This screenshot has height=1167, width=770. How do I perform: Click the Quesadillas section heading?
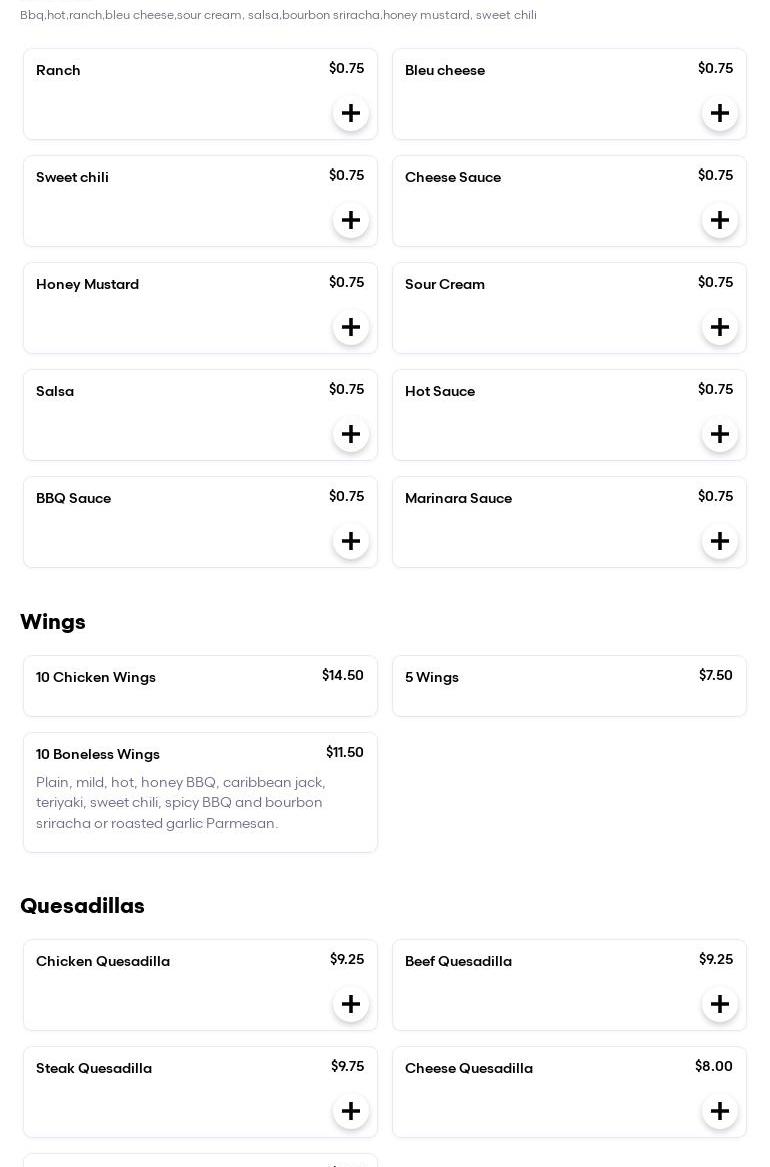coord(82,906)
